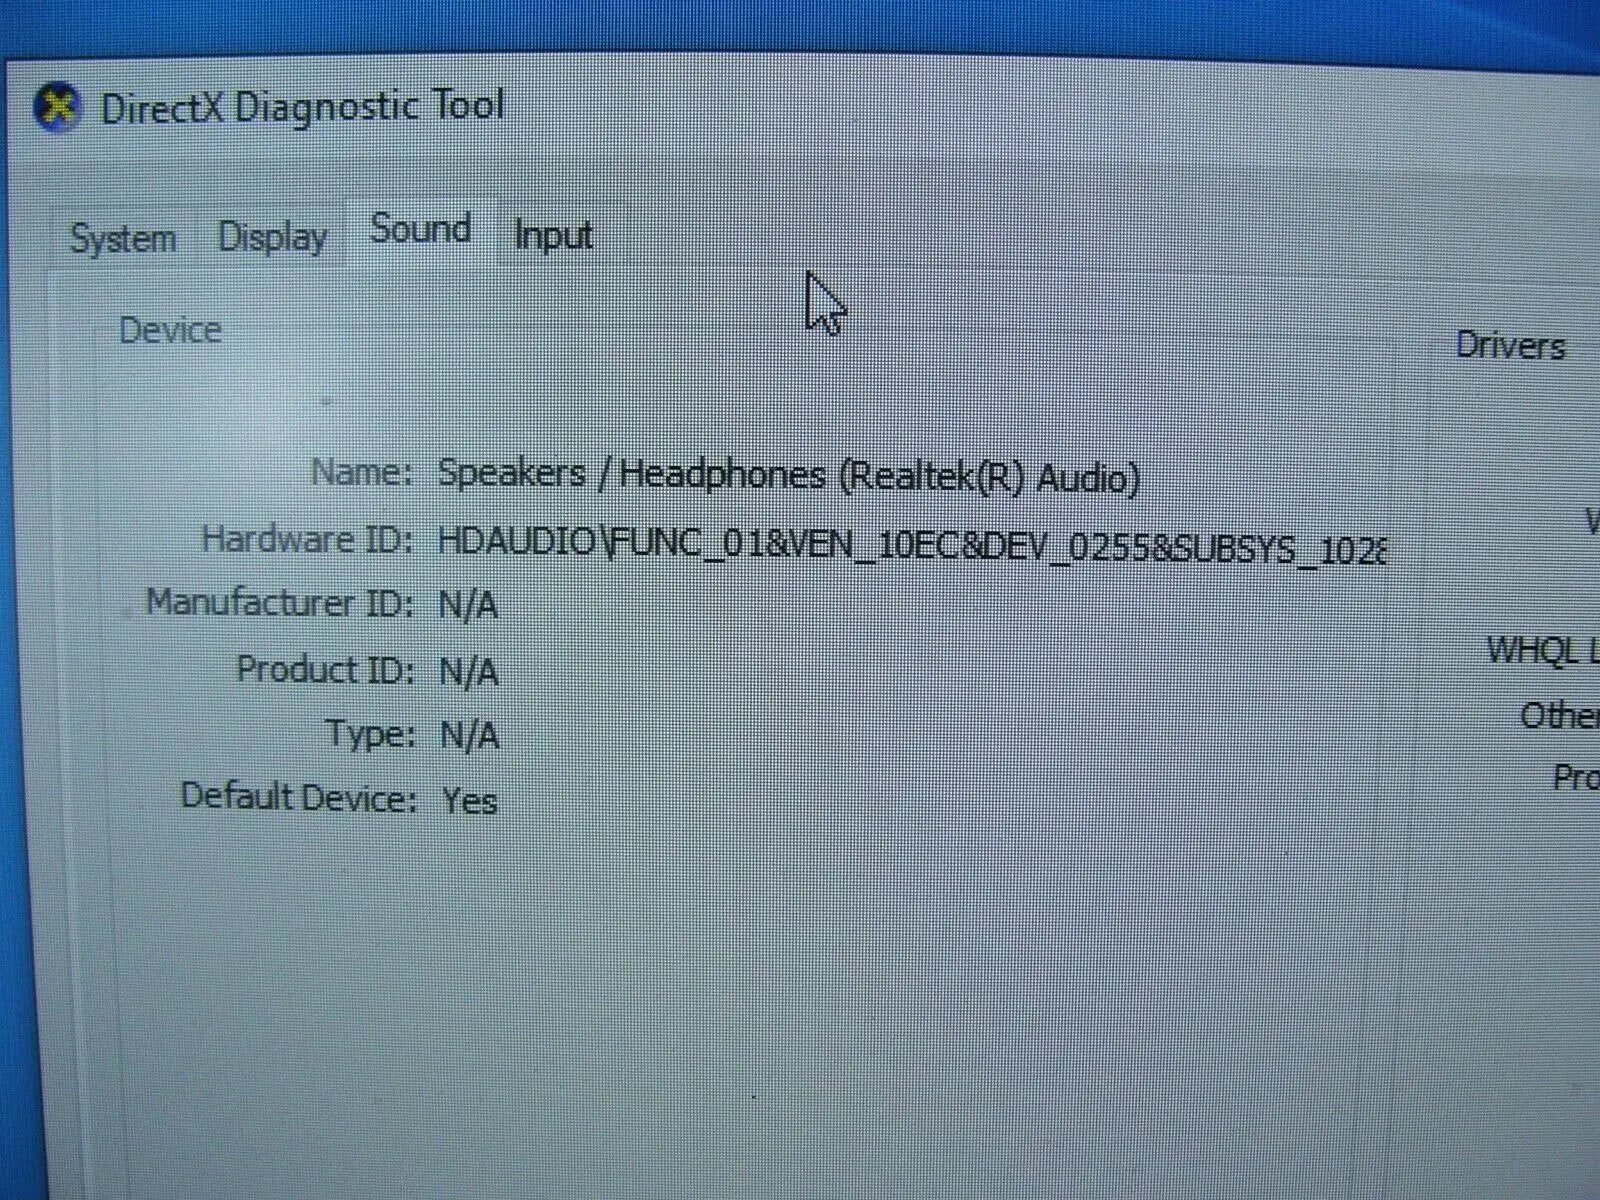Click the Name: field label
Viewport: 1600px width, 1200px height.
pos(361,471)
